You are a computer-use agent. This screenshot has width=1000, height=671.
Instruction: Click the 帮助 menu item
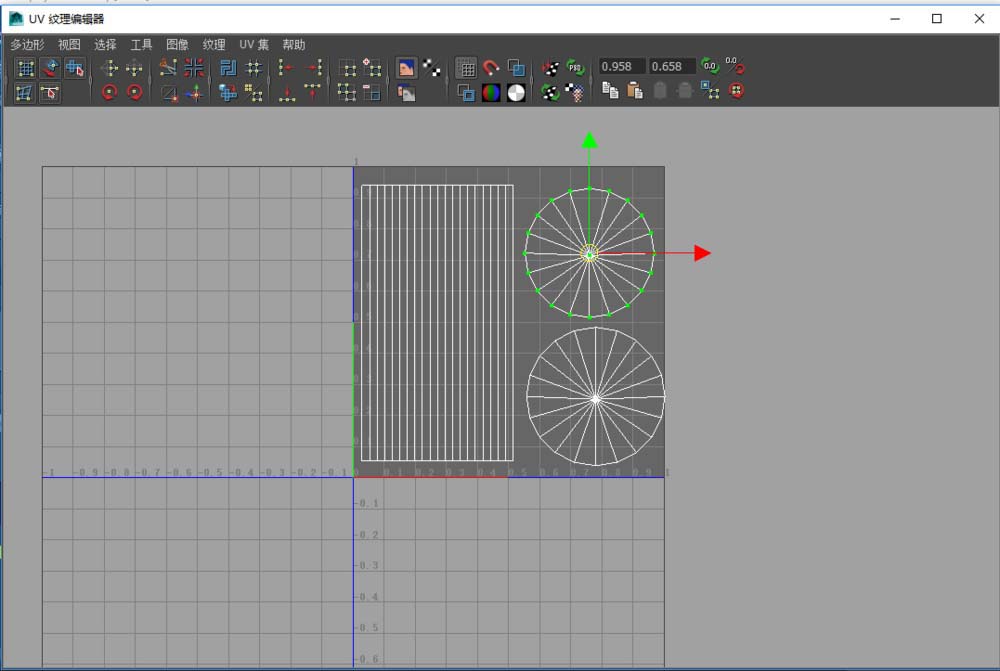[294, 45]
